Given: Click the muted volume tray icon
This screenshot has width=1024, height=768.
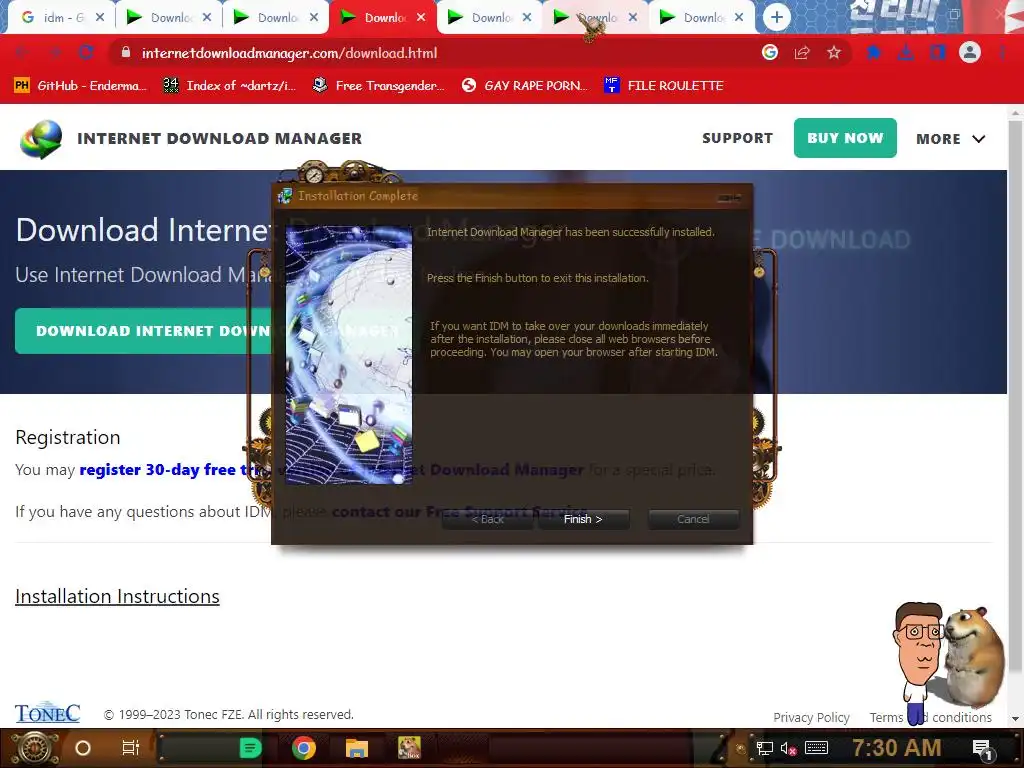Looking at the screenshot, I should [x=788, y=748].
